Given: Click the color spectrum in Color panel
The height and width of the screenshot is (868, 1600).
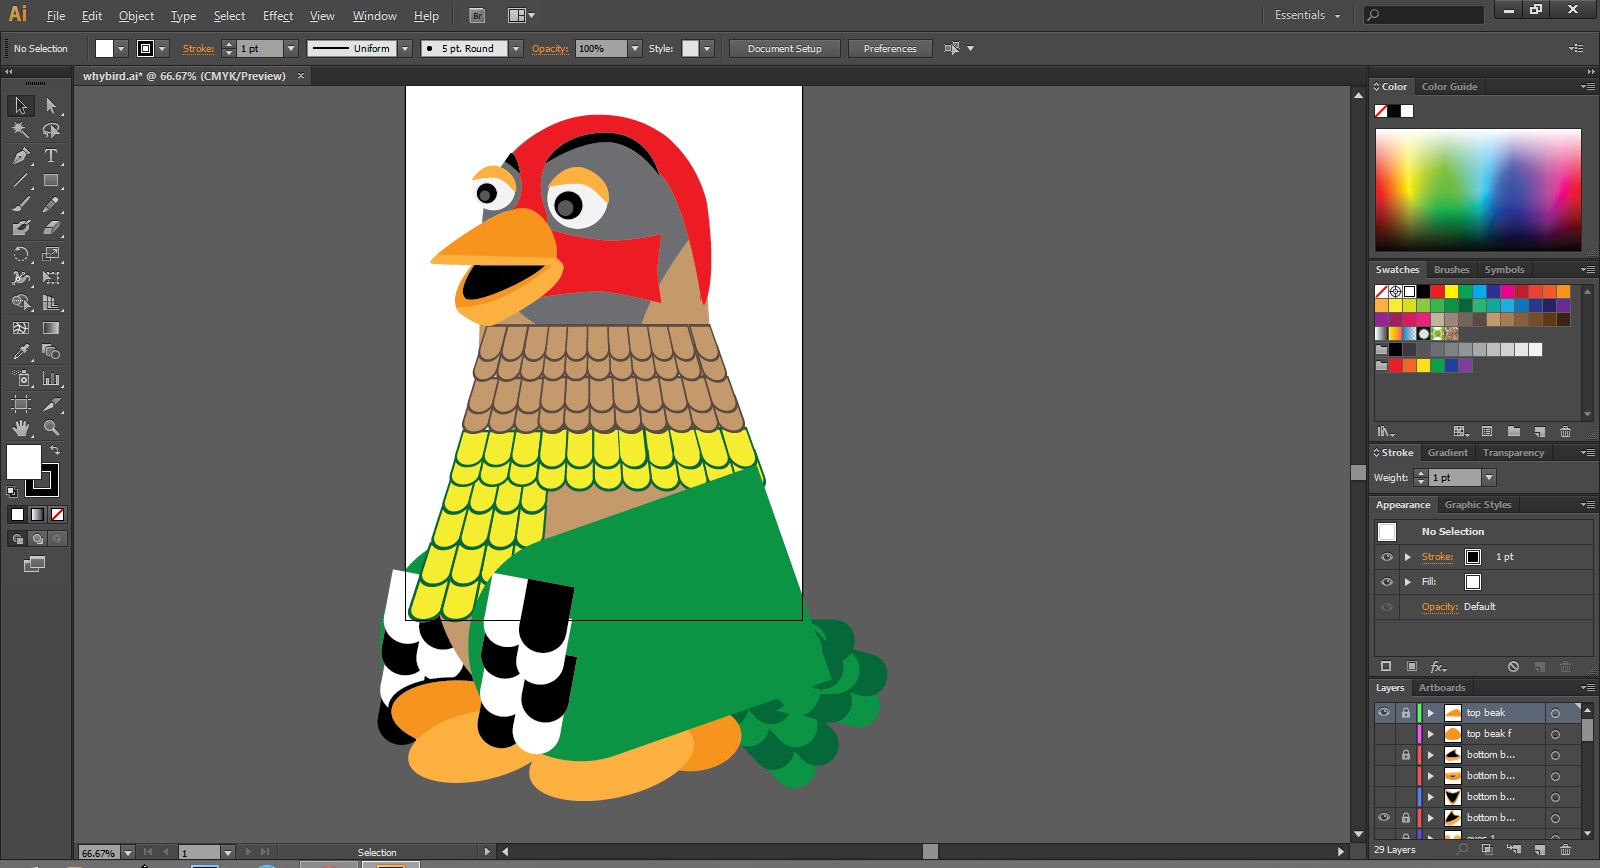Looking at the screenshot, I should coord(1477,189).
